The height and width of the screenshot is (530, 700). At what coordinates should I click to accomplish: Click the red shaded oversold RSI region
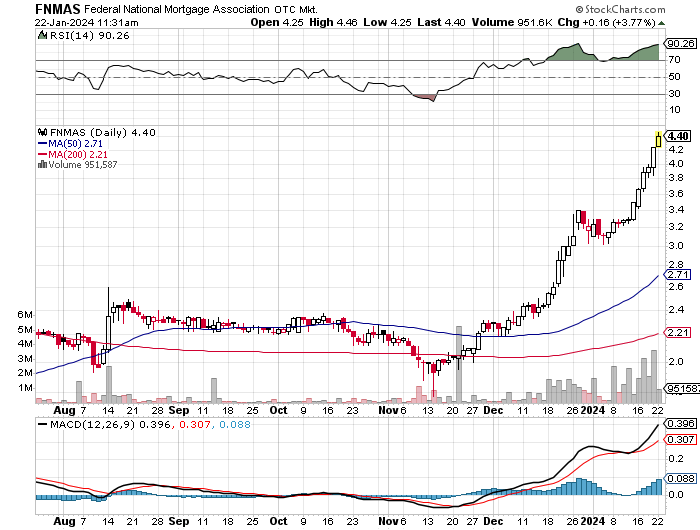click(424, 97)
